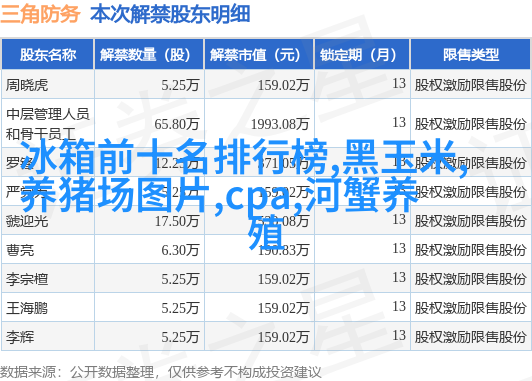Click the 解禁数量（股） column header

(x=149, y=55)
